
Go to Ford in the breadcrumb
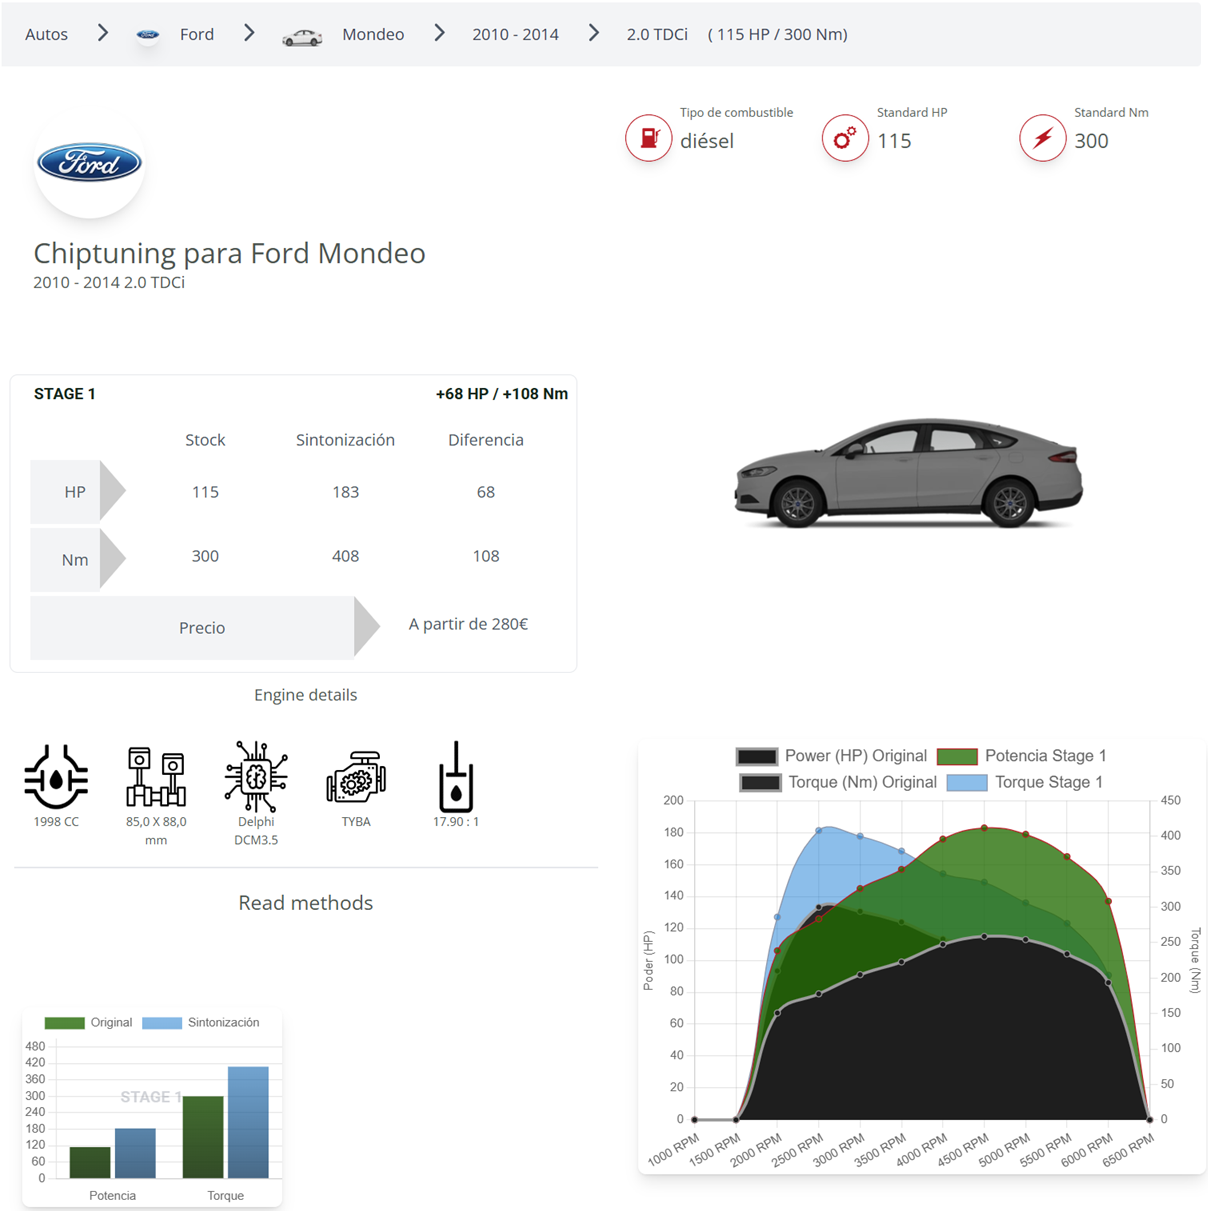[x=196, y=34]
